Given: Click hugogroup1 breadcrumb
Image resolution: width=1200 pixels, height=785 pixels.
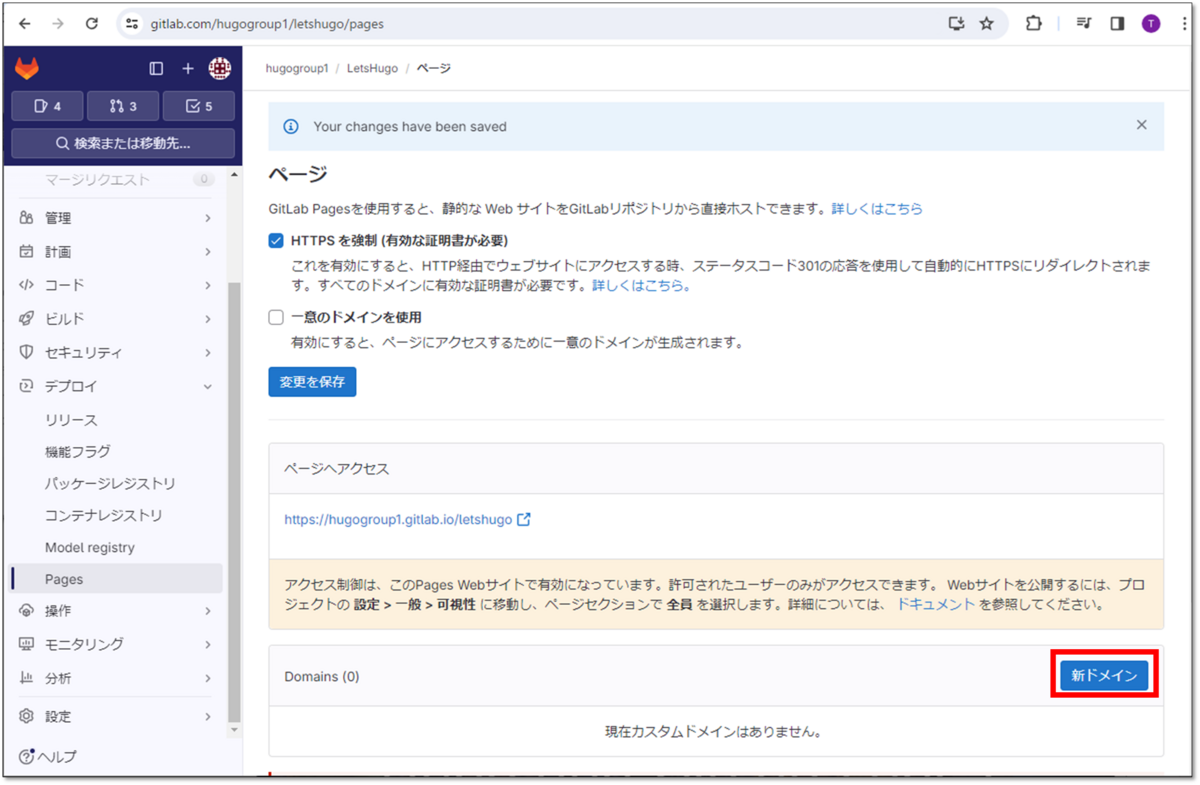Looking at the screenshot, I should pos(296,68).
